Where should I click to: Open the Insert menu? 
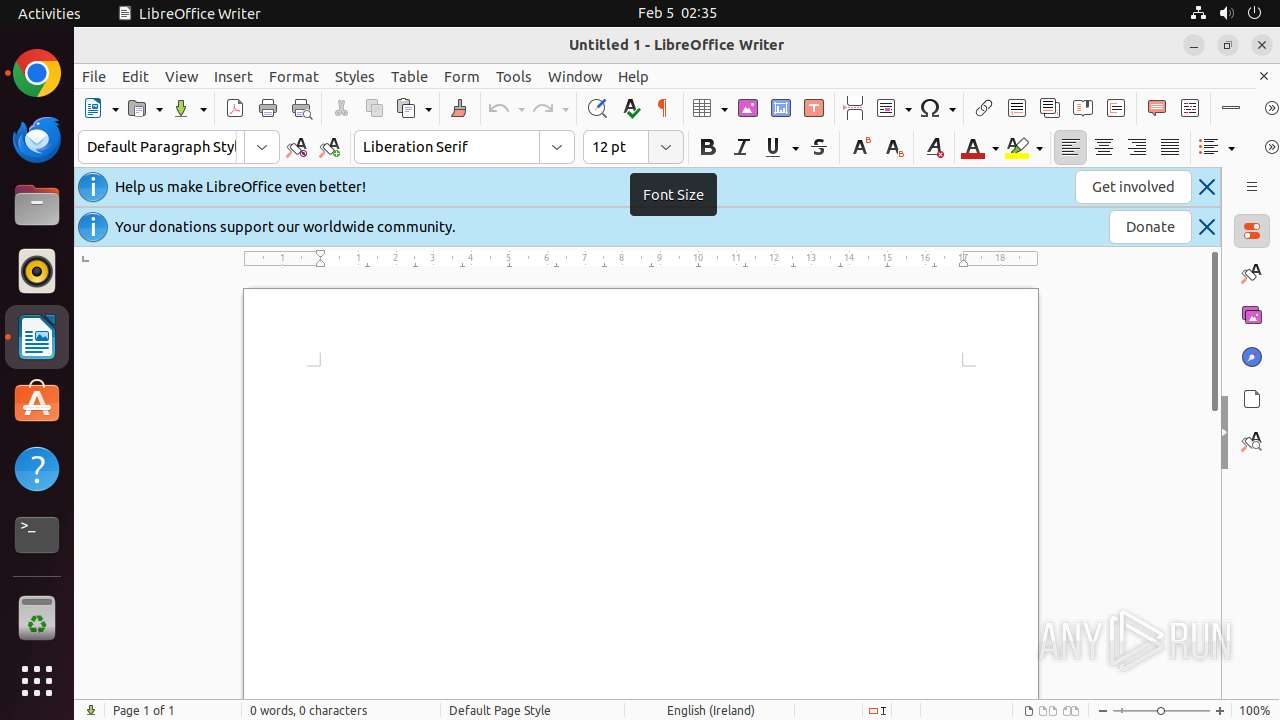[x=233, y=77]
